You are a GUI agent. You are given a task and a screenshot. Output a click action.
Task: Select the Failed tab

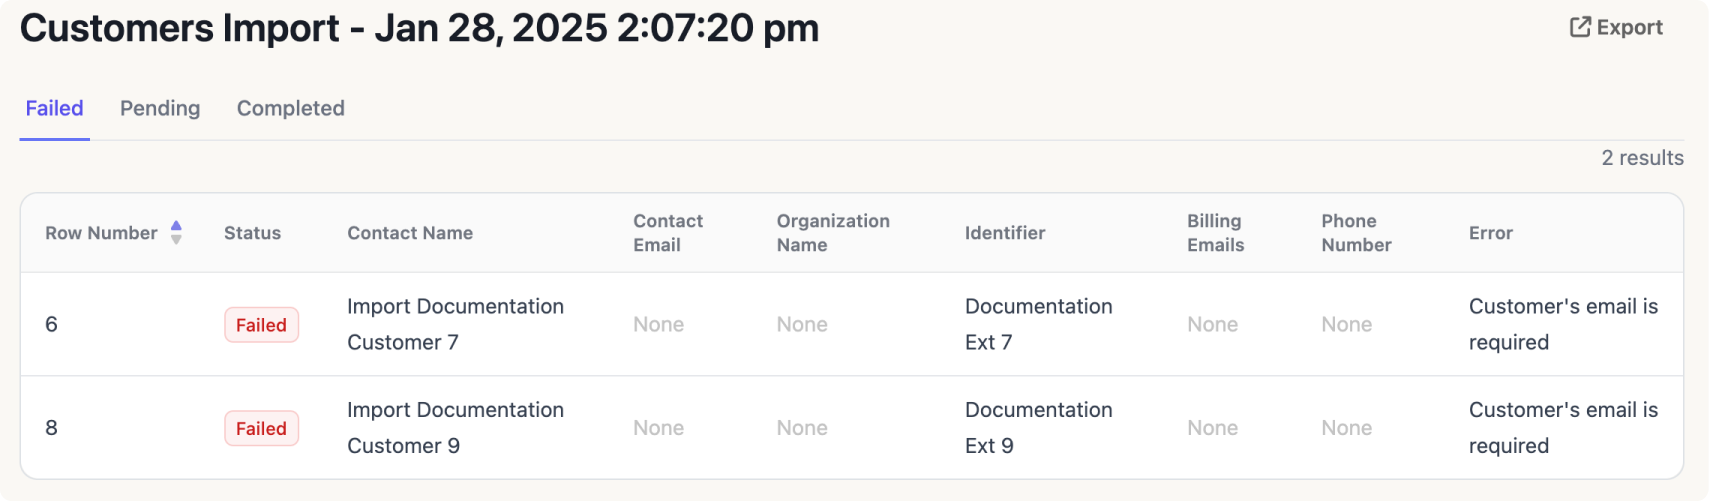point(54,108)
